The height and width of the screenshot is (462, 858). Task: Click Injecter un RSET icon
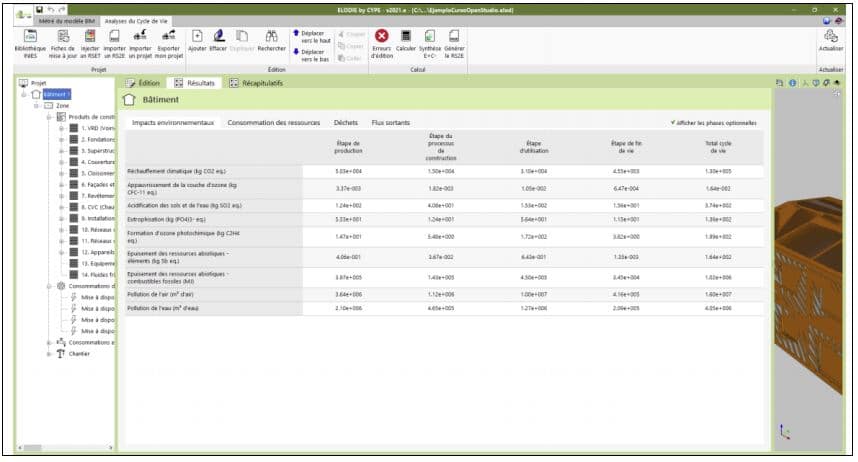pyautogui.click(x=90, y=37)
